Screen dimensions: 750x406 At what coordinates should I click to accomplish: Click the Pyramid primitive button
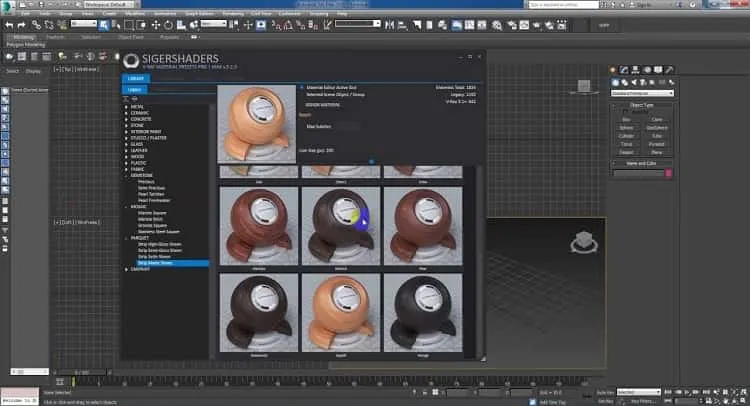pyautogui.click(x=657, y=144)
